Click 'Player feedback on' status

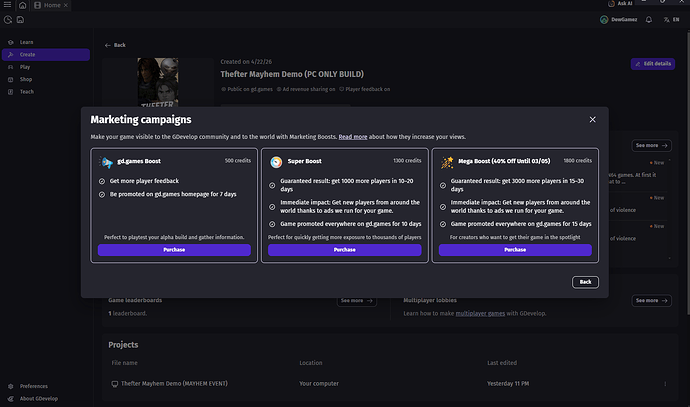(x=364, y=89)
